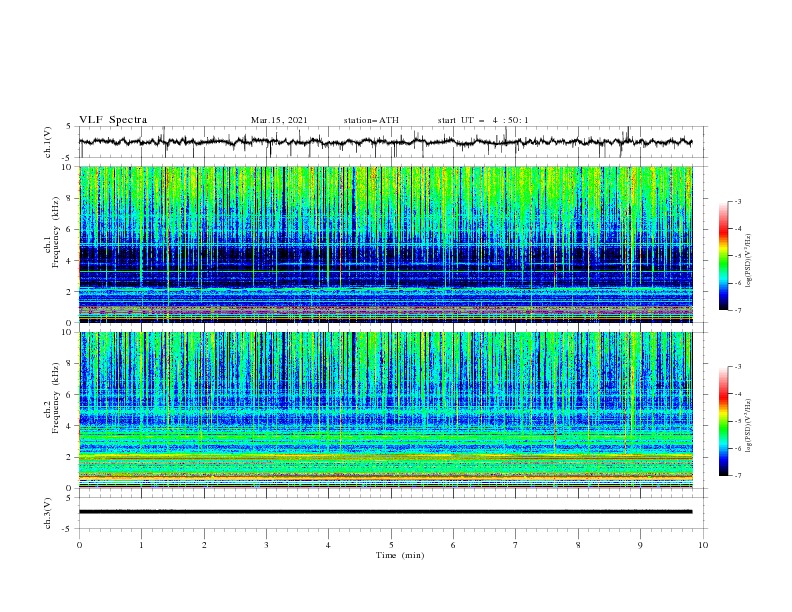This screenshot has width=792, height=612.
Task: Click the ch.2 spectrogram plot
Action: click(385, 410)
